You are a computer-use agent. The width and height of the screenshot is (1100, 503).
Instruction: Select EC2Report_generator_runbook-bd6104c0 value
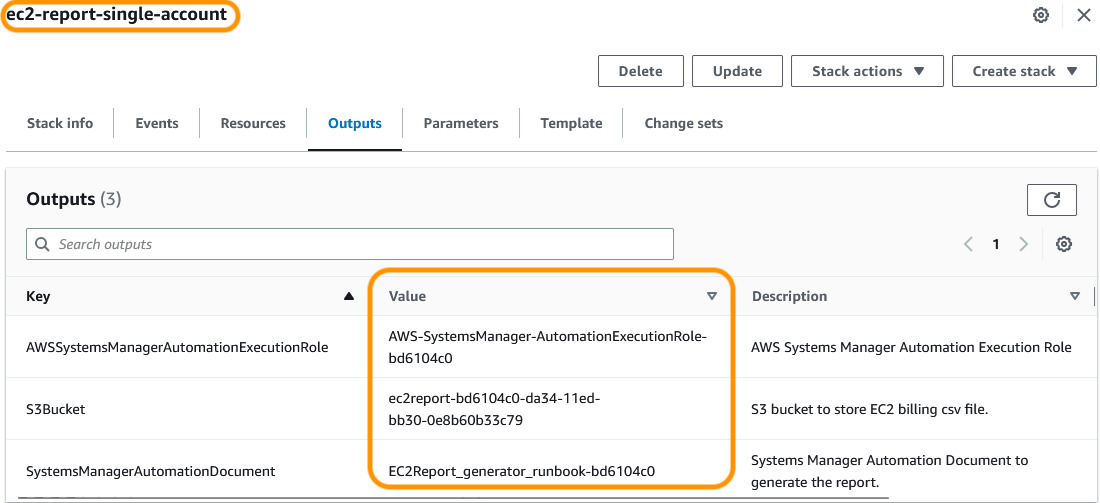pos(521,471)
